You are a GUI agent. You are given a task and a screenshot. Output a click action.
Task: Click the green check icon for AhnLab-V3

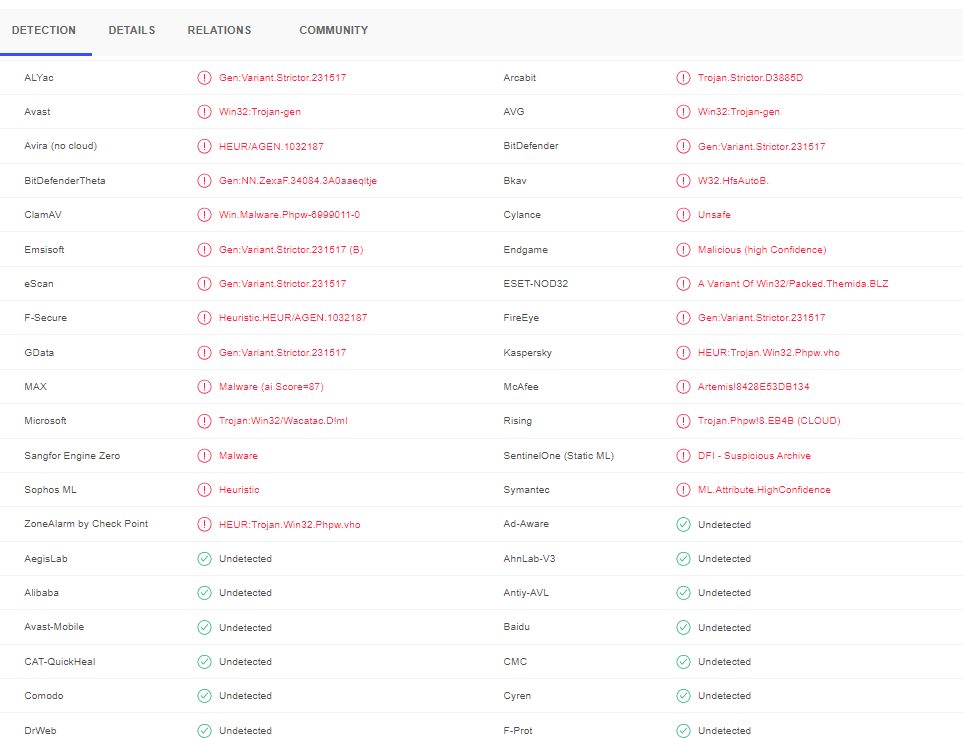[683, 559]
